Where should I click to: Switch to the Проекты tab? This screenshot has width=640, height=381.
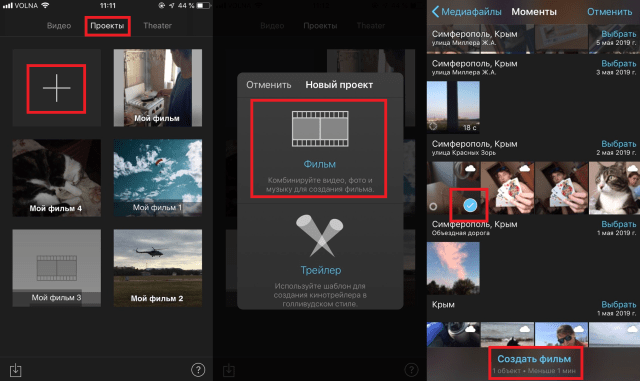pyautogui.click(x=107, y=26)
